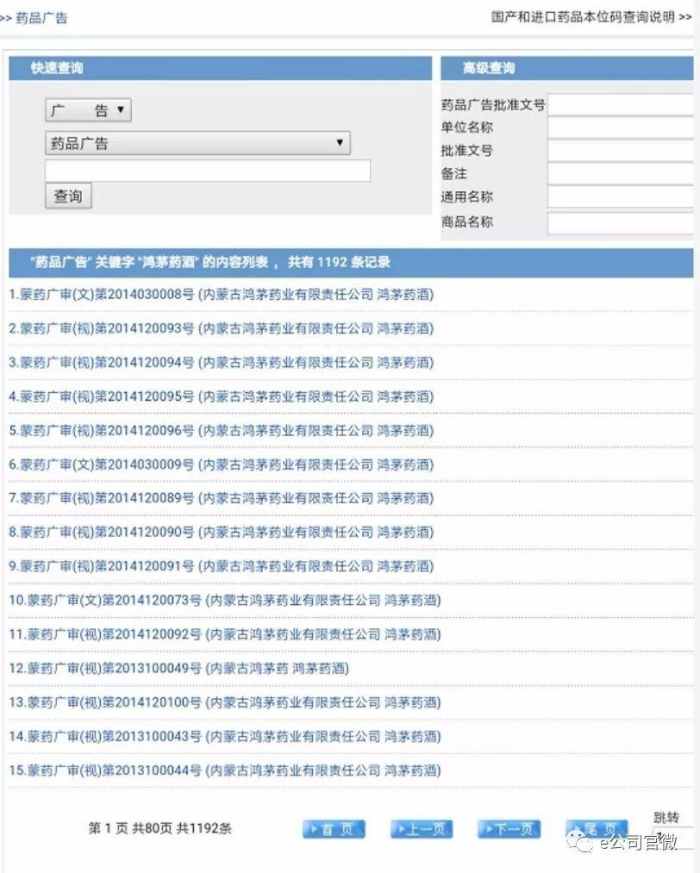Image resolution: width=700 pixels, height=873 pixels.
Task: Open record 7 蒙药广审(视)第2014120089号
Action: point(221,498)
